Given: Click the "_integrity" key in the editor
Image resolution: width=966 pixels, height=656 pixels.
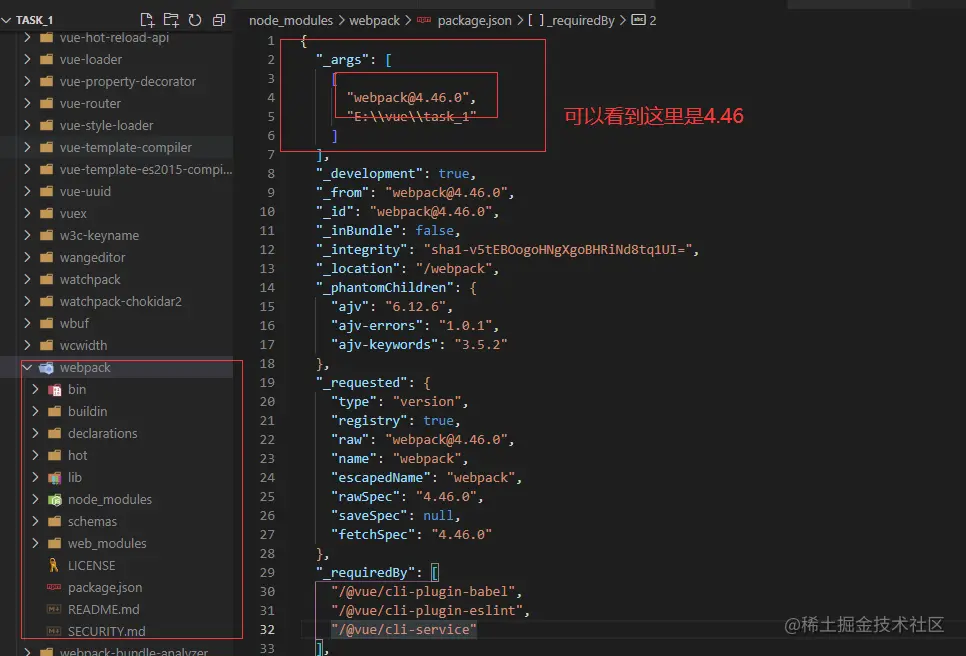Looking at the screenshot, I should click(x=362, y=249).
